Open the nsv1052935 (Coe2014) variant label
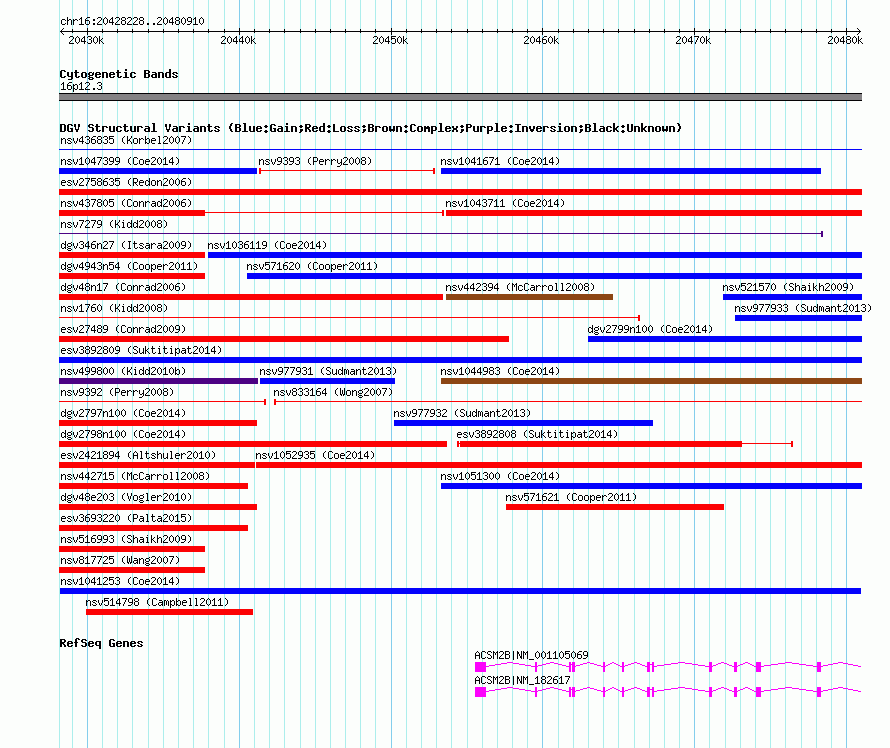The height and width of the screenshot is (748, 890). point(315,455)
